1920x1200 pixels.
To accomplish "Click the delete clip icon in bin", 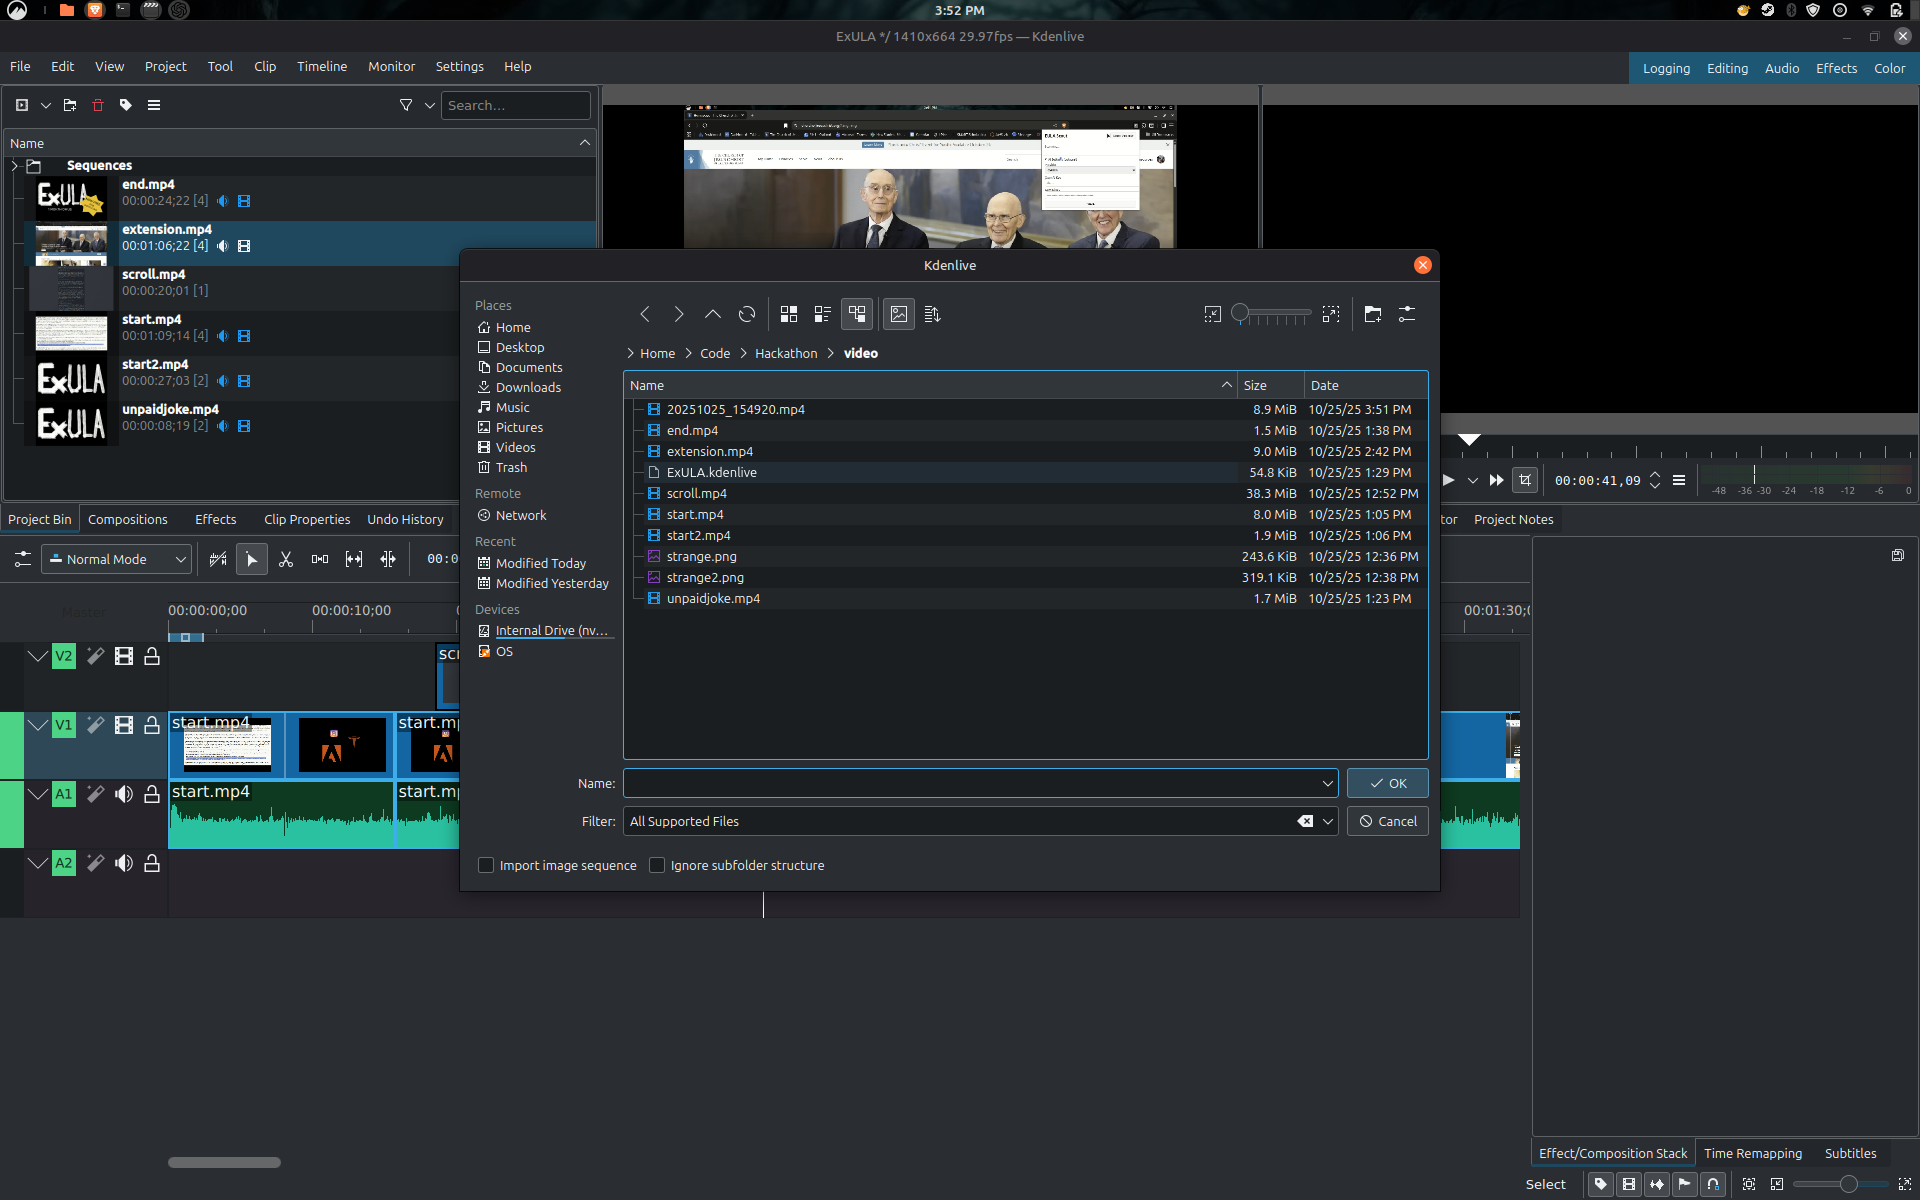I will (x=98, y=105).
